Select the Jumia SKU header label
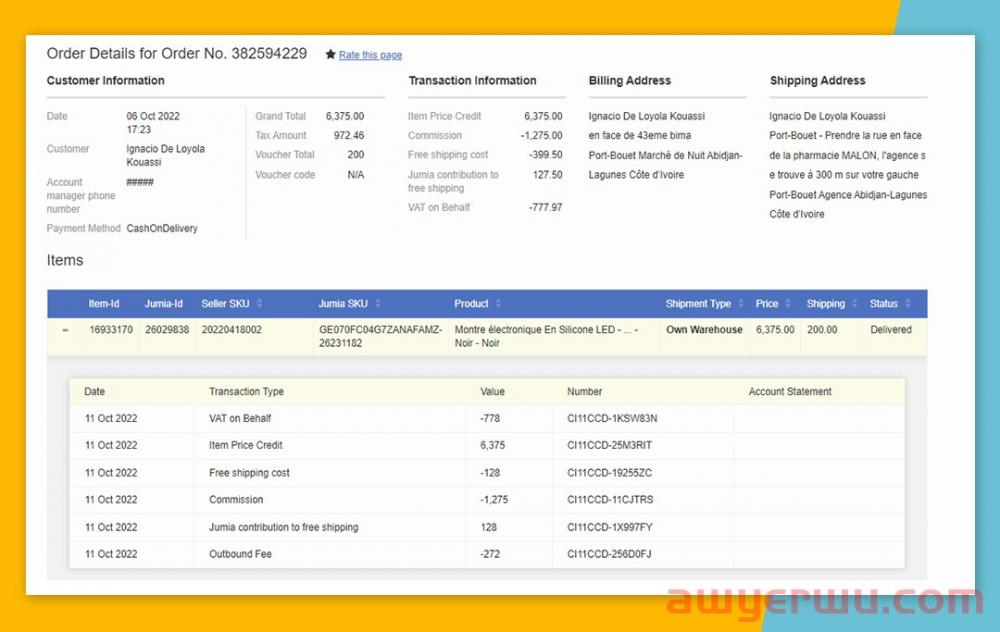 (343, 304)
